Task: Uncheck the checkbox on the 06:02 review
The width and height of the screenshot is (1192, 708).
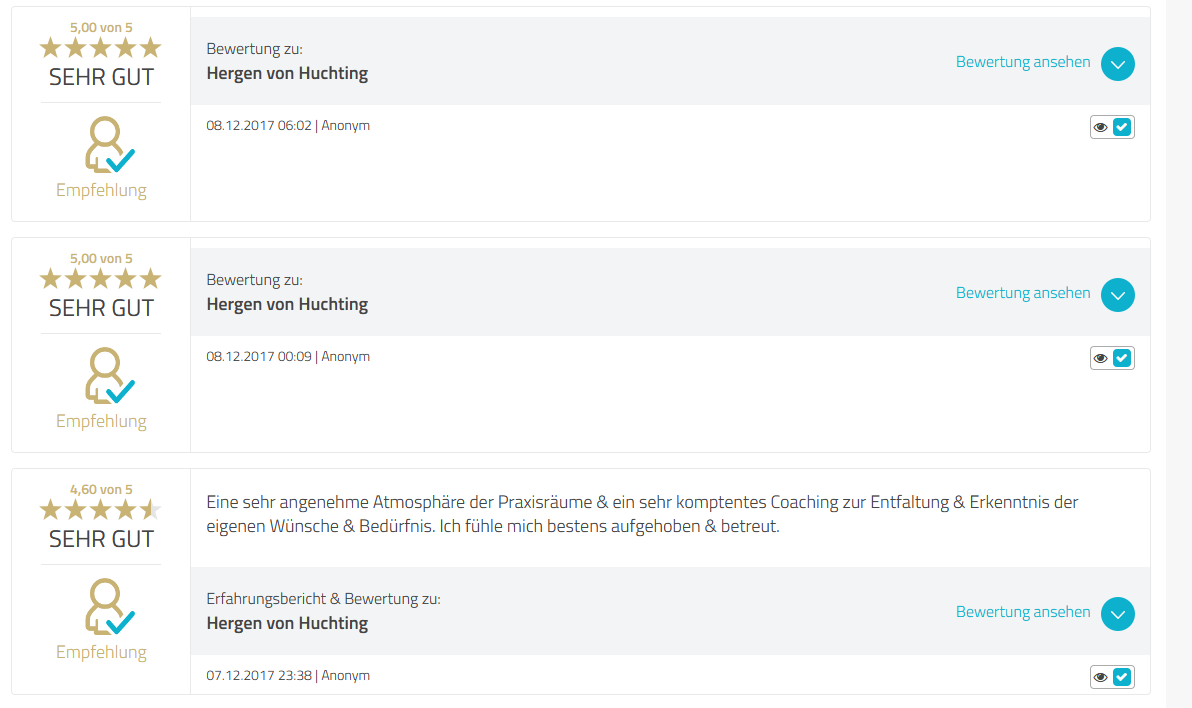Action: 1122,127
